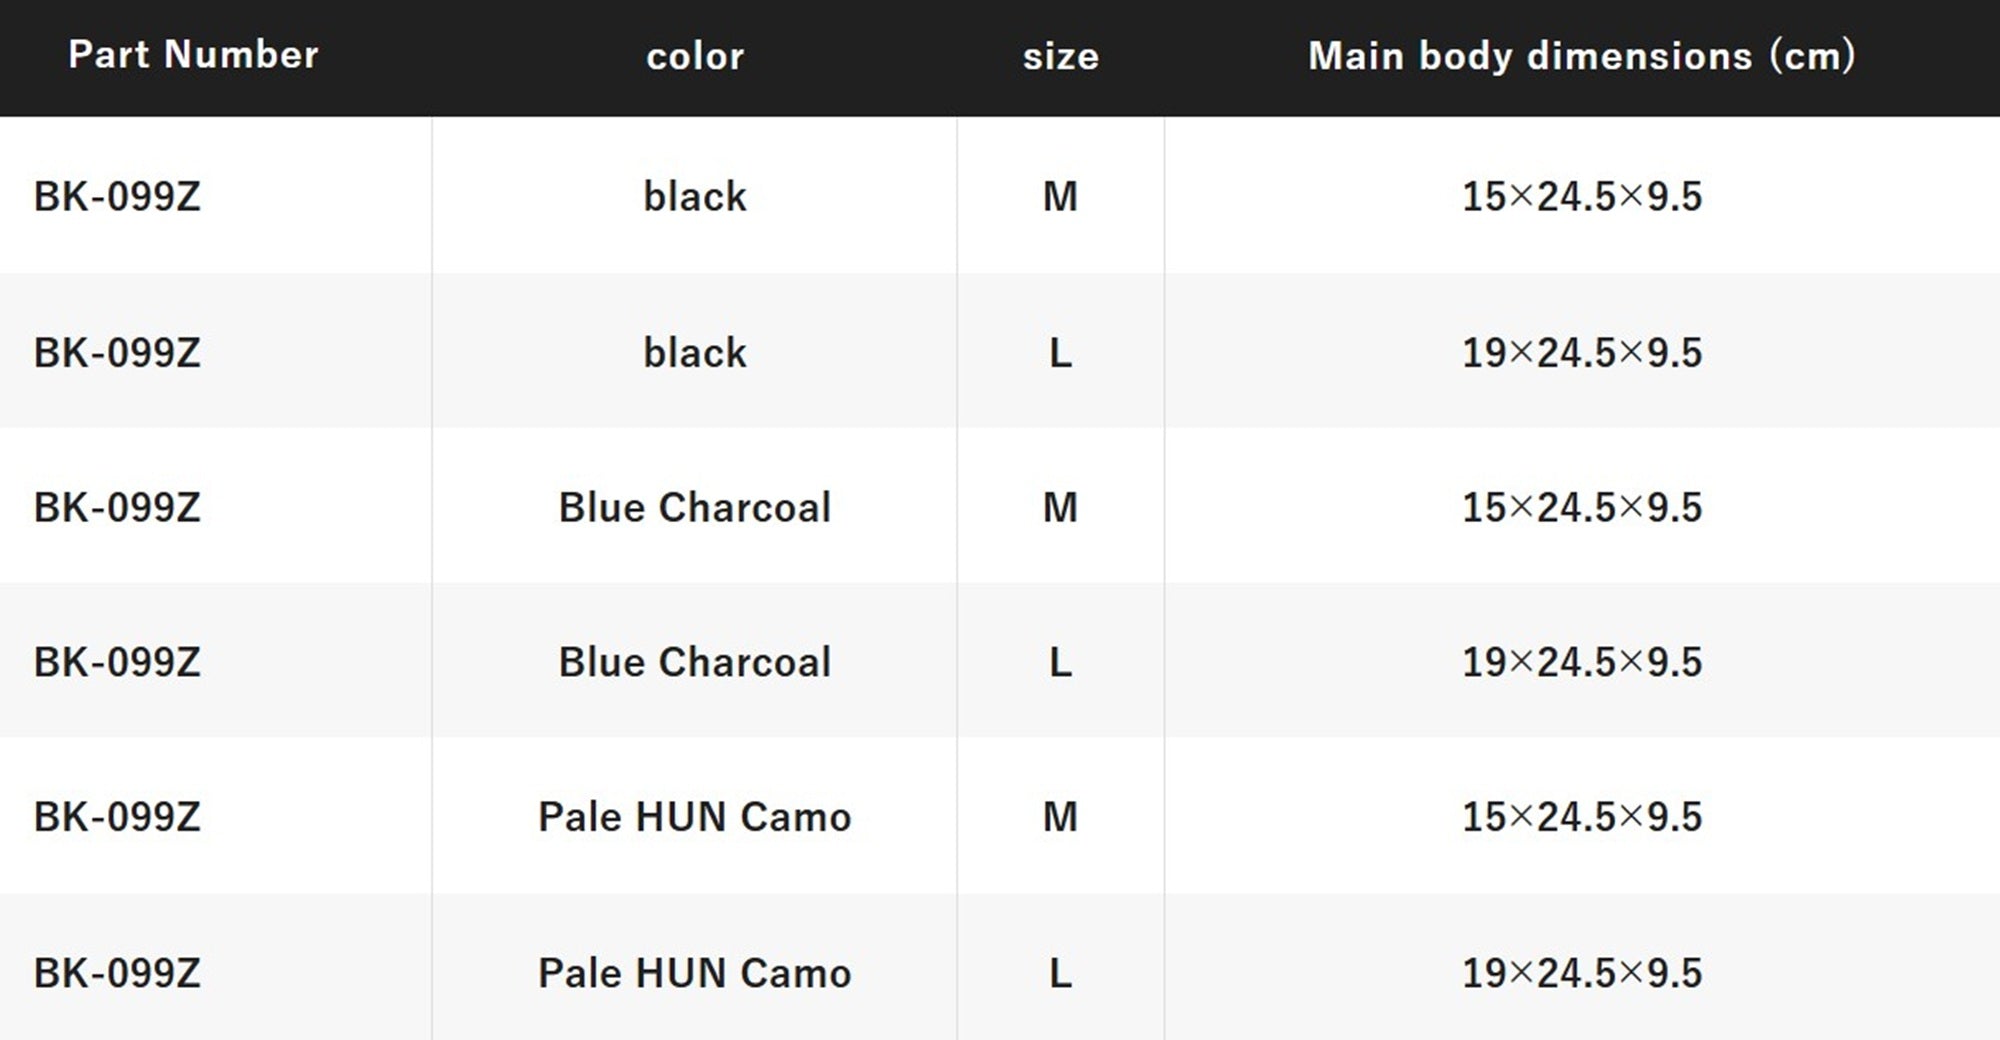Select the black color cell in first row
The width and height of the screenshot is (2000, 1040).
(695, 195)
